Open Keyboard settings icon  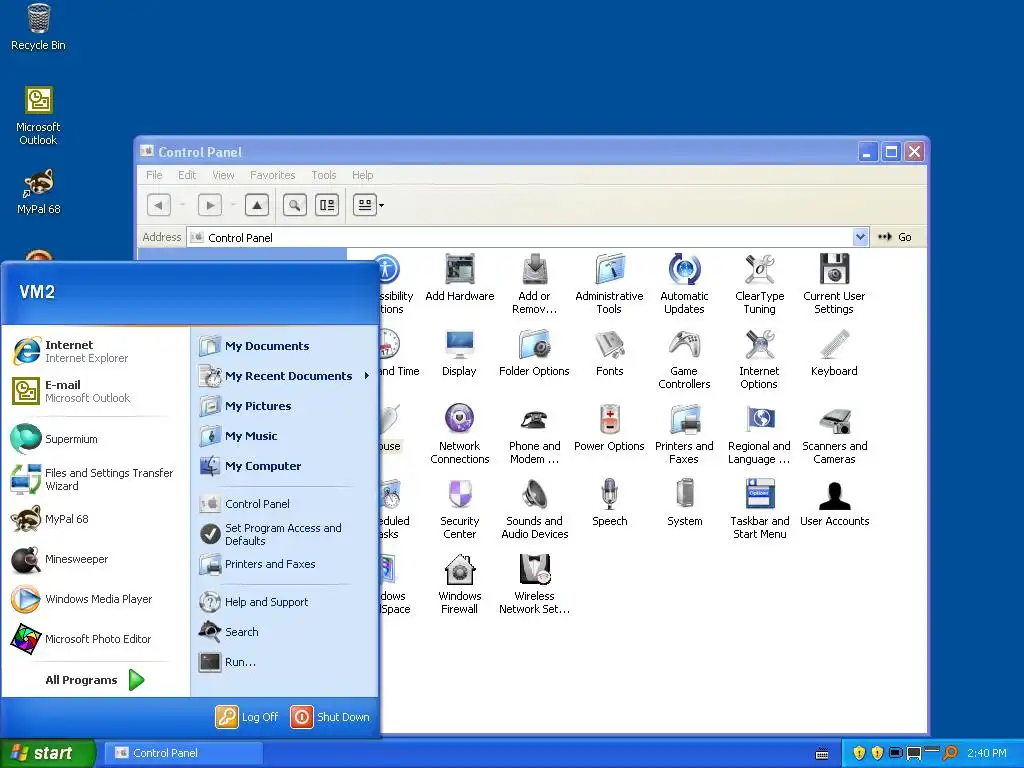tap(834, 353)
